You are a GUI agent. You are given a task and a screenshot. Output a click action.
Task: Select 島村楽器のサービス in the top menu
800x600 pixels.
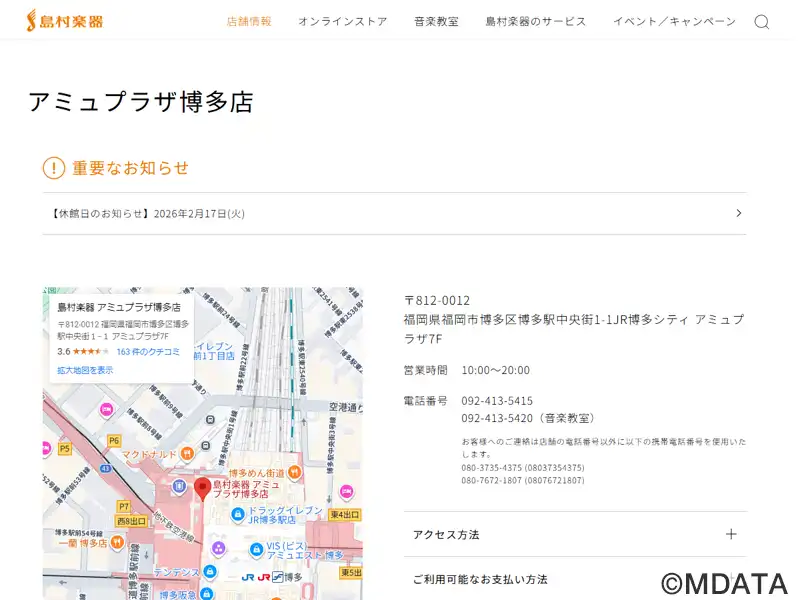point(536,21)
